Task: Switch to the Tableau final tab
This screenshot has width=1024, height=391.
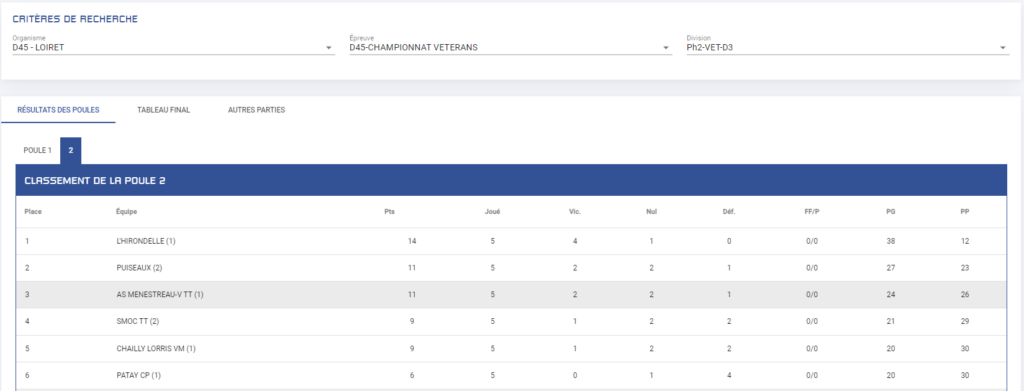Action: [x=163, y=110]
